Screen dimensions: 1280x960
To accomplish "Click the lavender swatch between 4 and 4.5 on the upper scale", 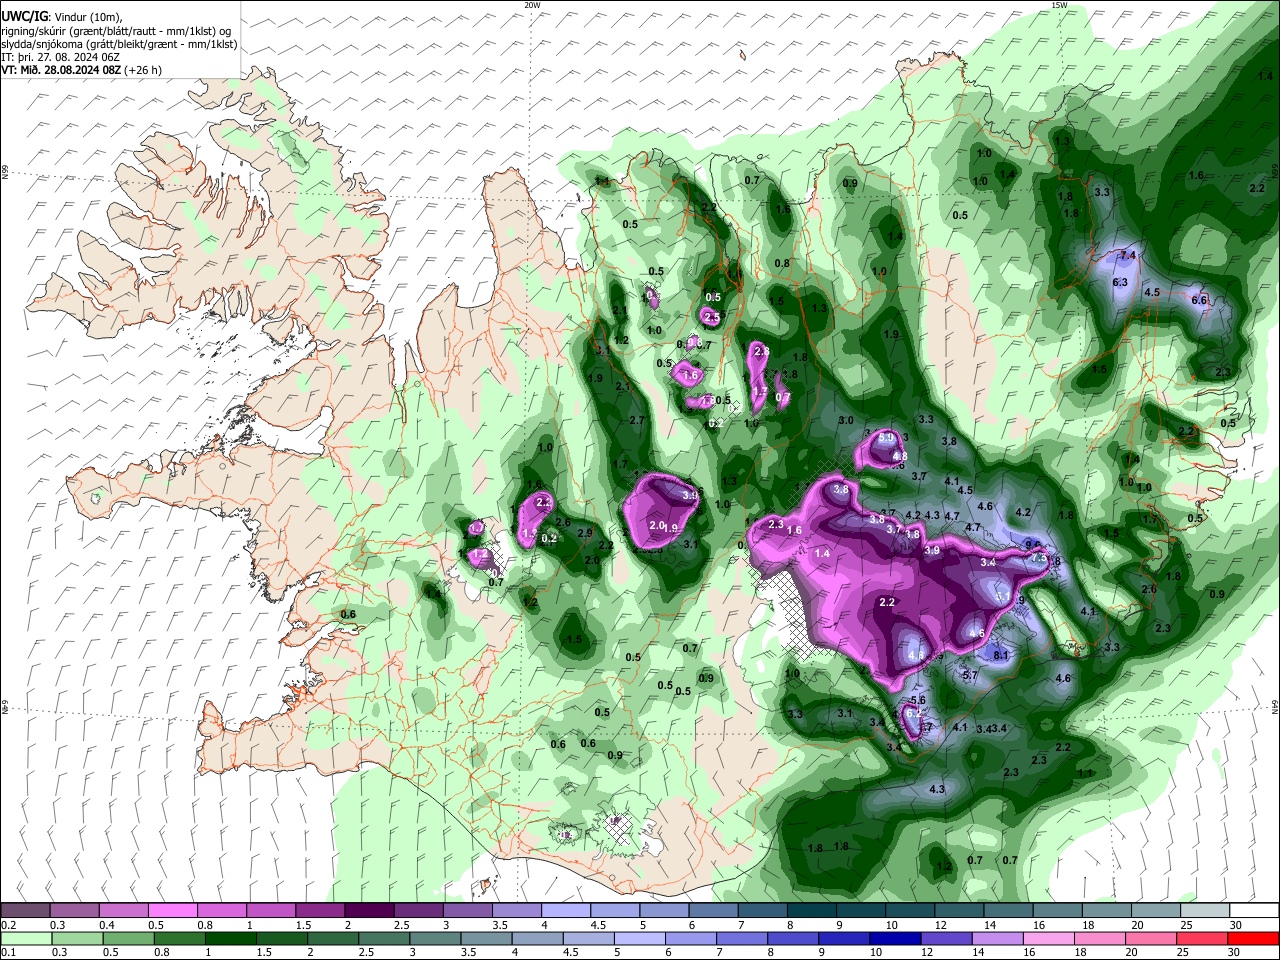I will point(564,910).
